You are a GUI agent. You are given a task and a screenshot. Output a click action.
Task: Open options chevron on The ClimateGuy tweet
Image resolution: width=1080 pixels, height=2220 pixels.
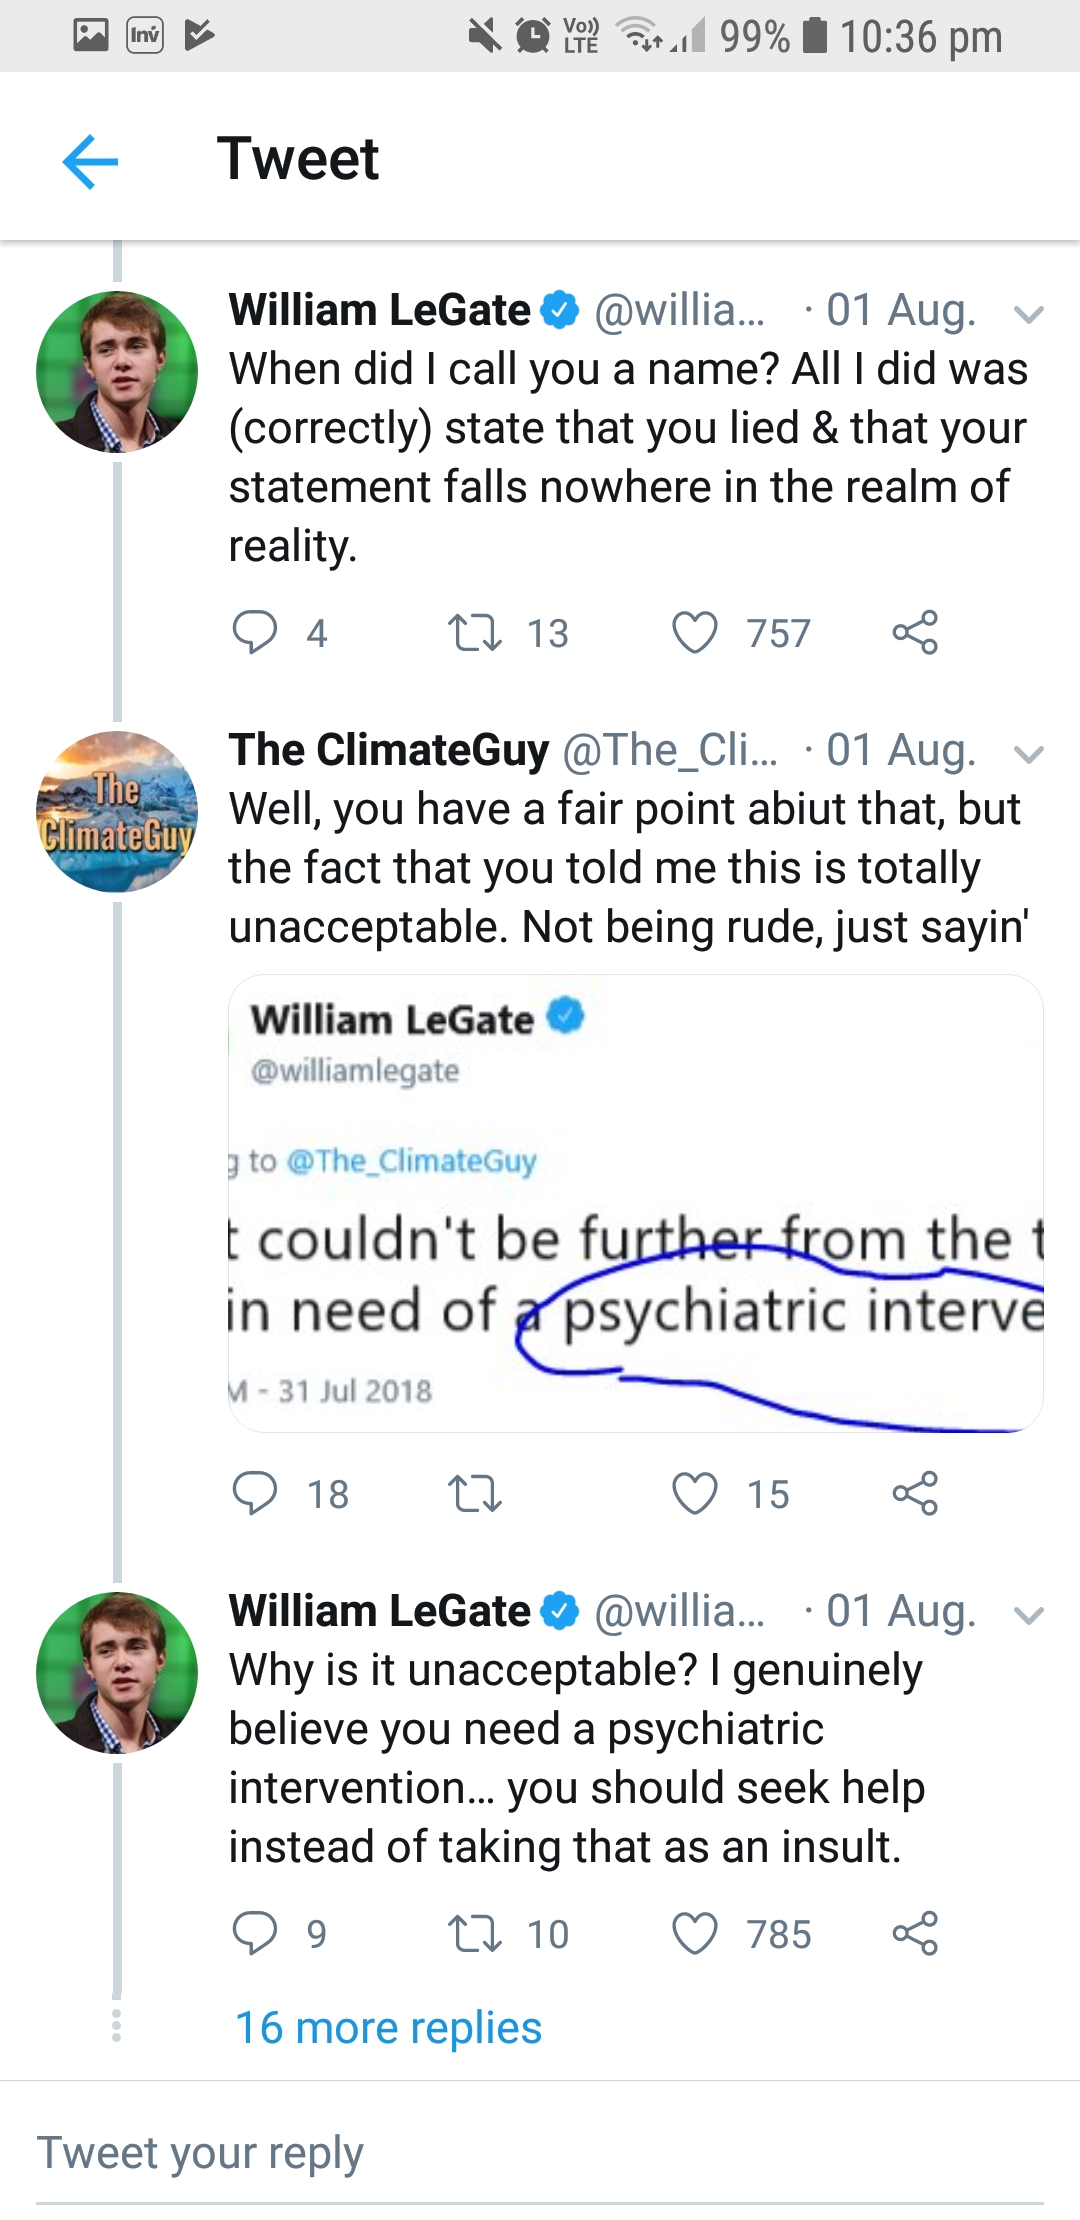click(1028, 754)
